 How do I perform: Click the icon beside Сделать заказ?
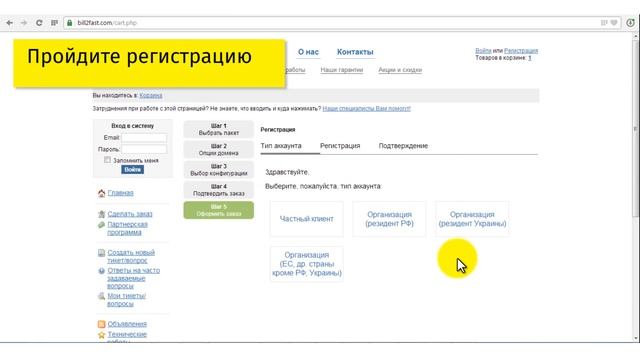[102, 214]
